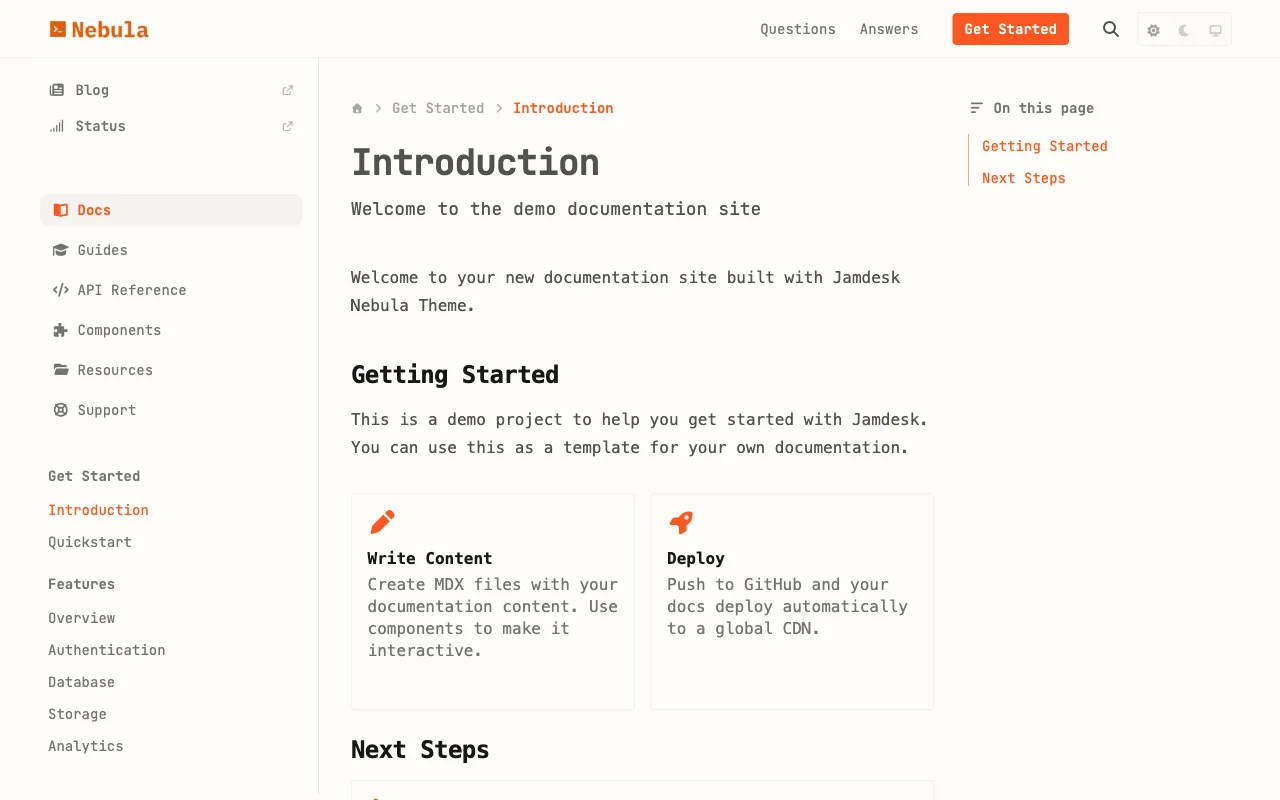Click the search magnifier icon
Screen dimensions: 1280x800
click(x=1111, y=29)
